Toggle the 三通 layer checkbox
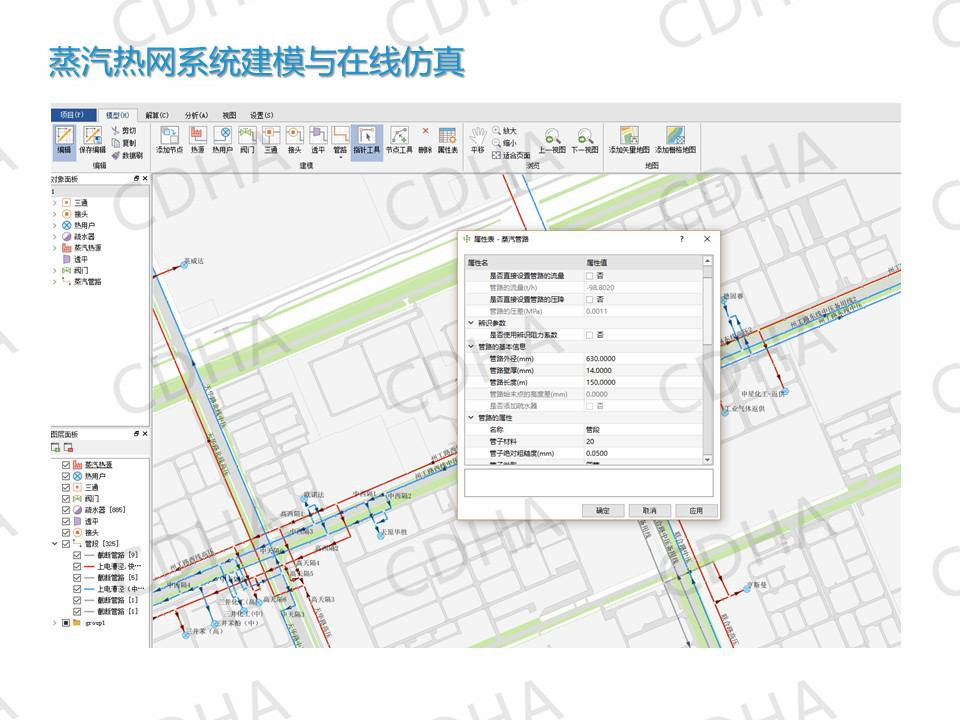The height and width of the screenshot is (720, 960). (x=66, y=487)
